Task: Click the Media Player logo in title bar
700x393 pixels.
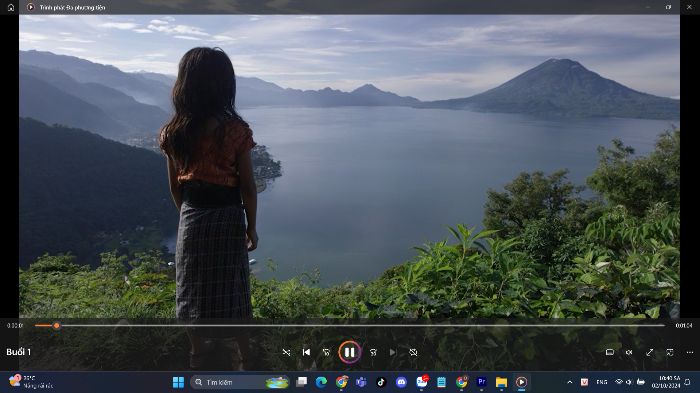Action: coord(30,7)
